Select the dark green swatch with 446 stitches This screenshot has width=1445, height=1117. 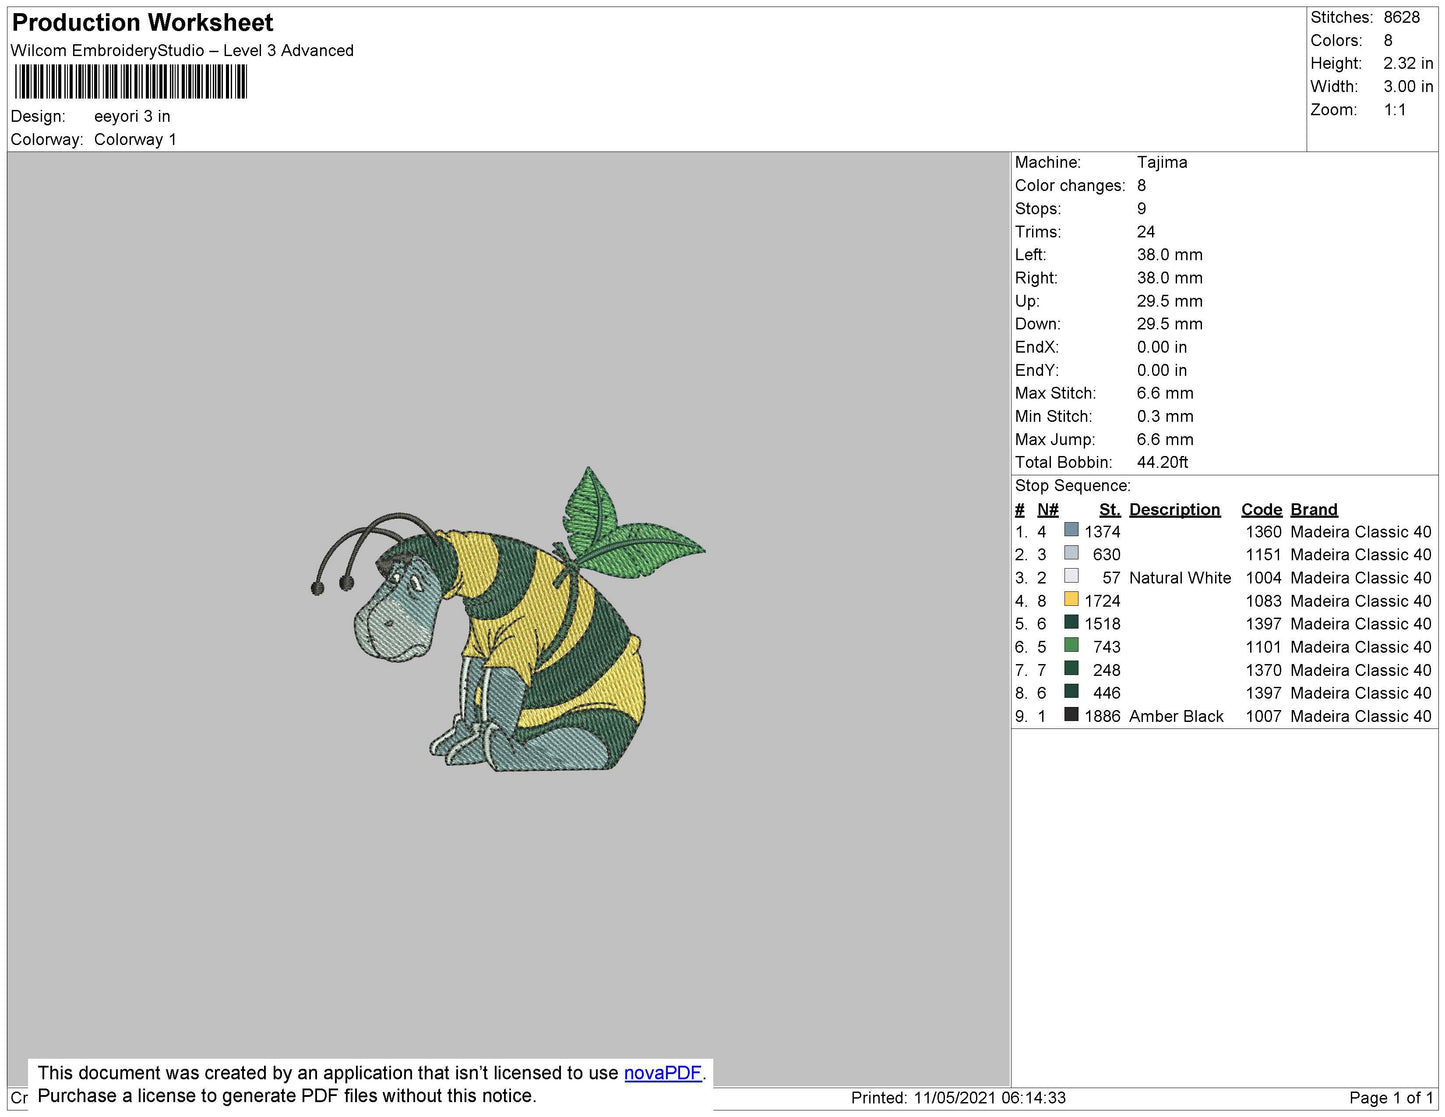click(x=1071, y=691)
